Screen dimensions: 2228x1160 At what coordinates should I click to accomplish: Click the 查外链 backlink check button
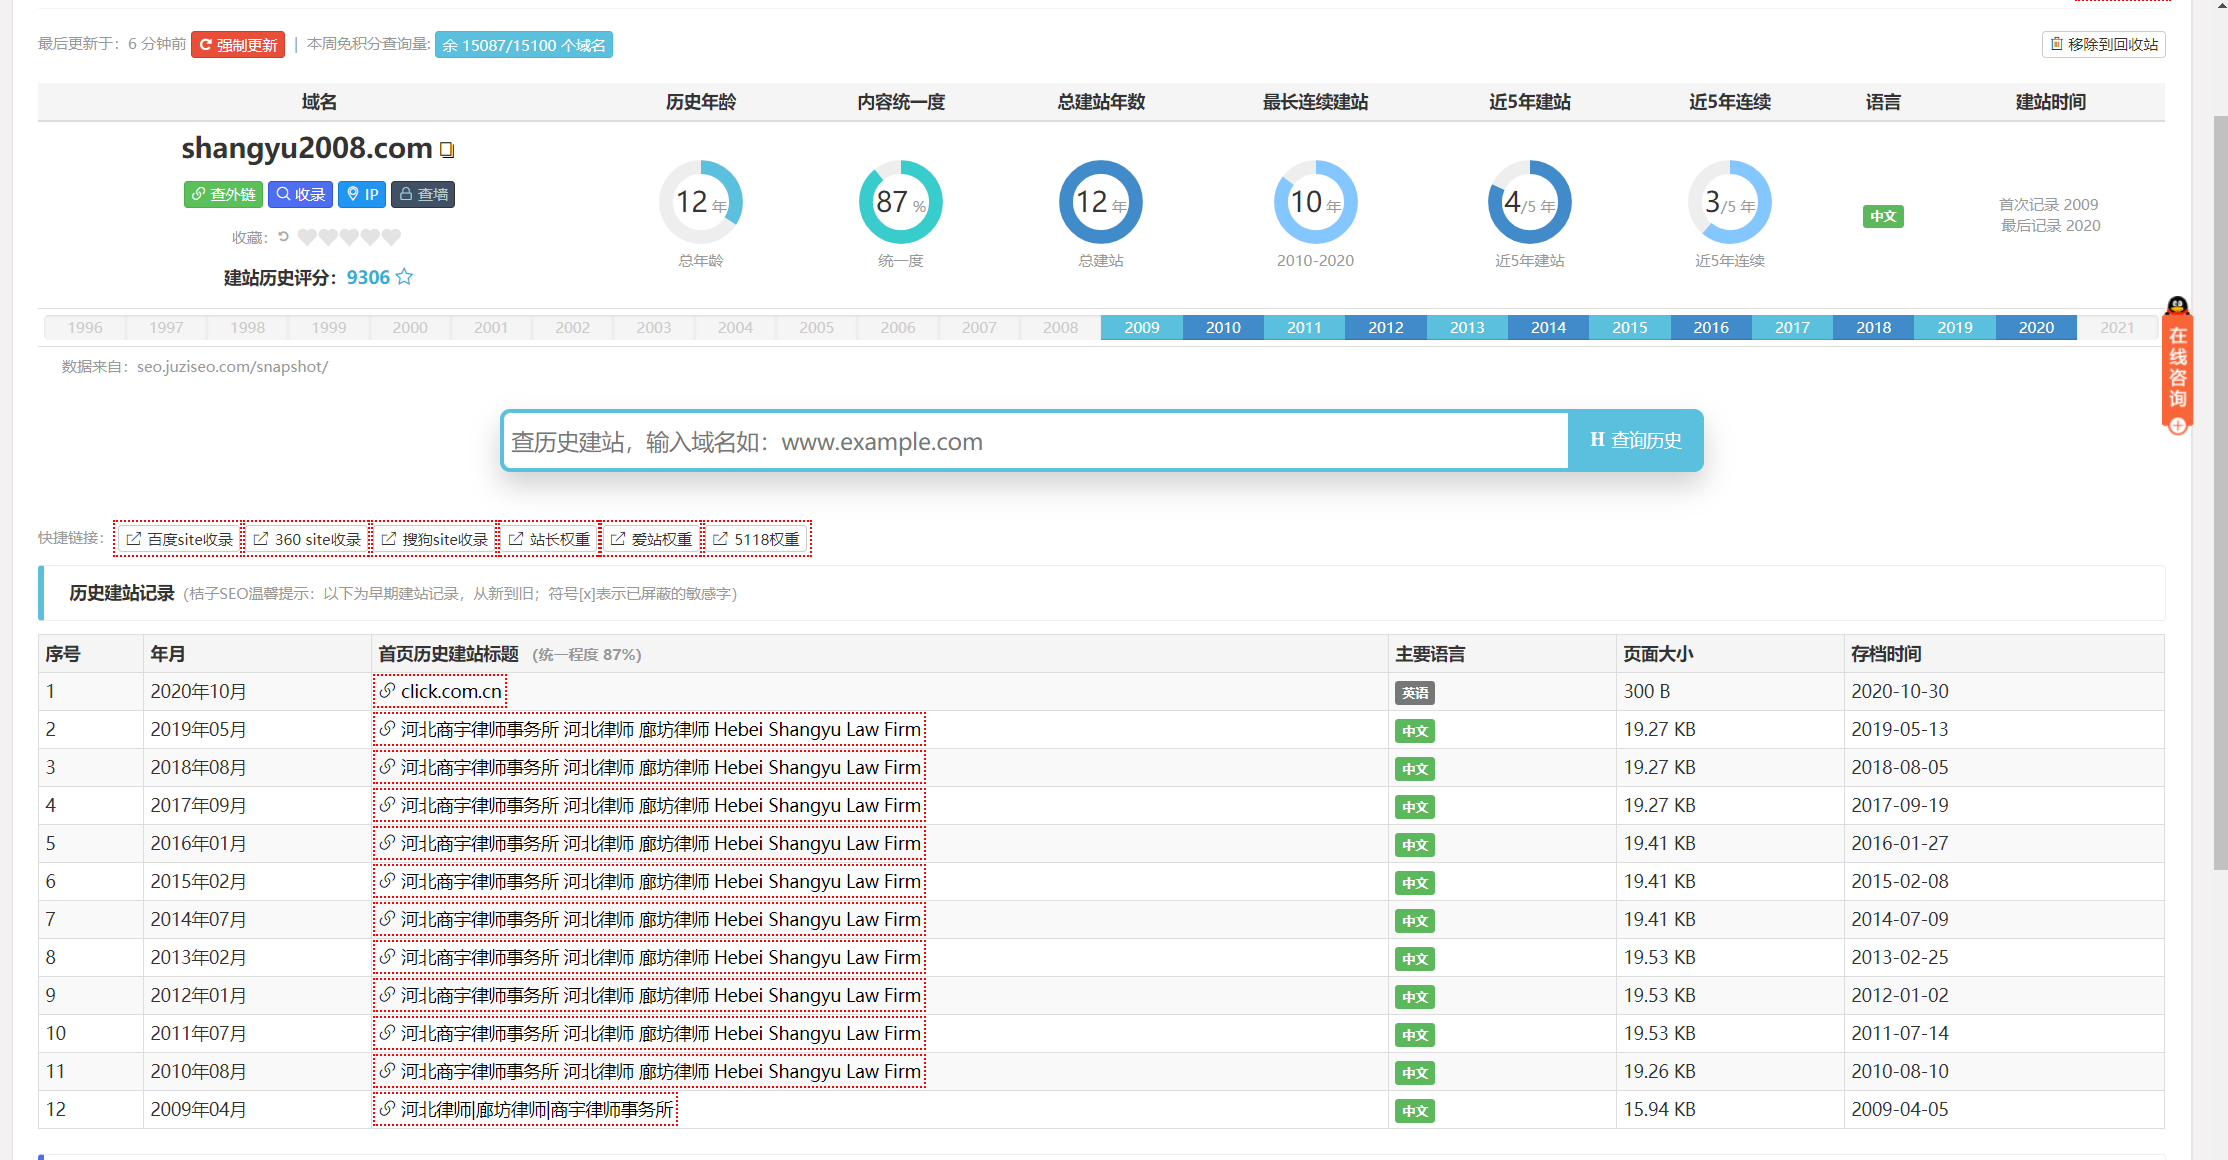(x=223, y=194)
